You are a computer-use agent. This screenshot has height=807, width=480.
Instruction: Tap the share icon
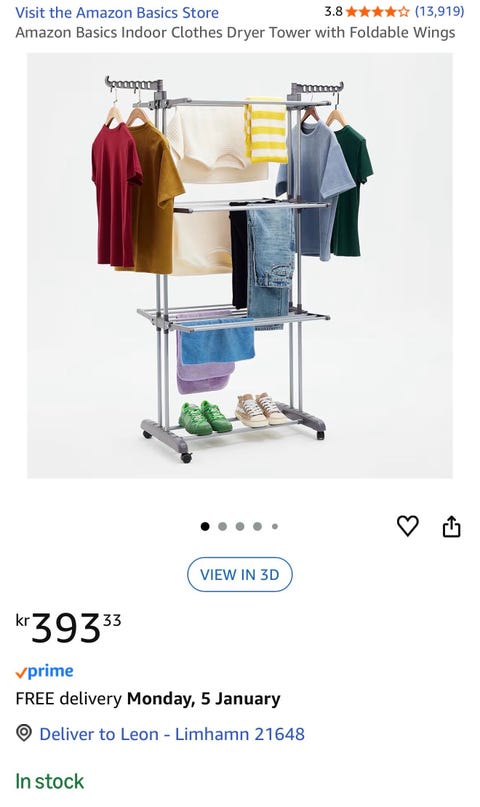pos(451,526)
